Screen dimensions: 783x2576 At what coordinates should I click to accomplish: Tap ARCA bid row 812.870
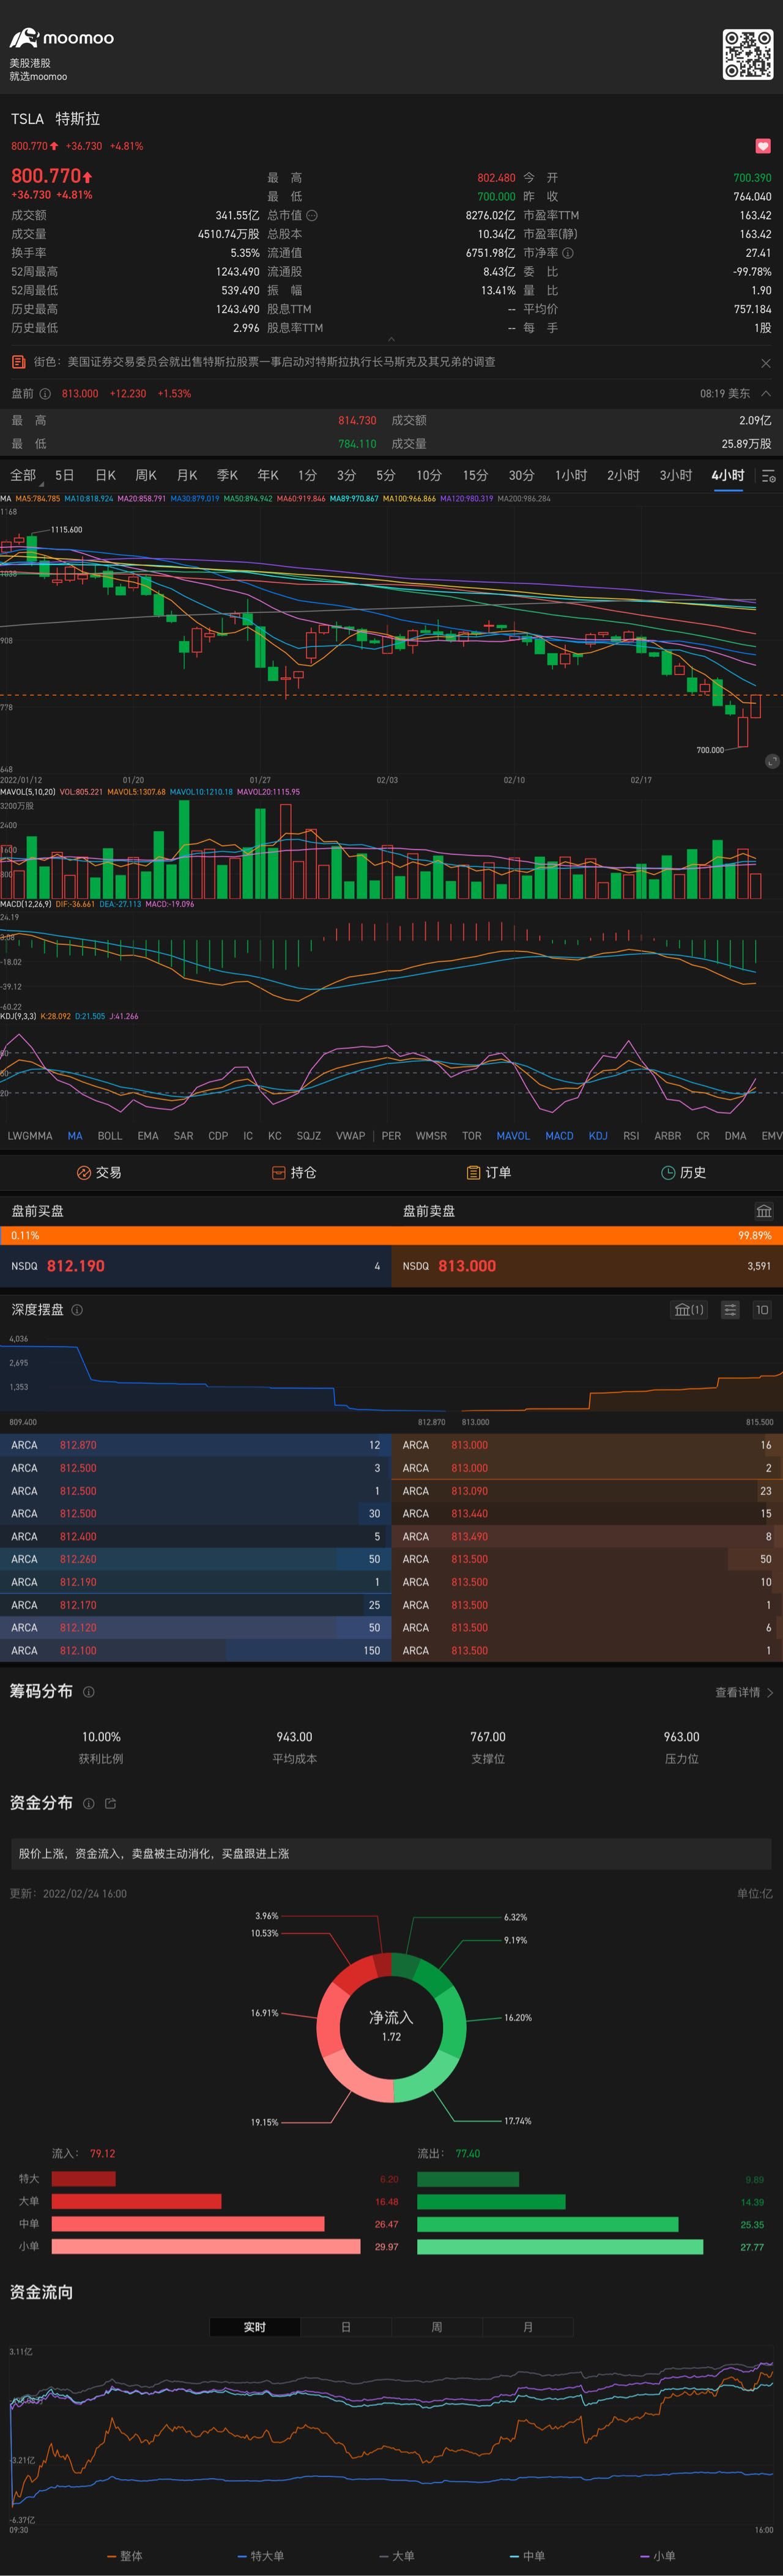[195, 1445]
